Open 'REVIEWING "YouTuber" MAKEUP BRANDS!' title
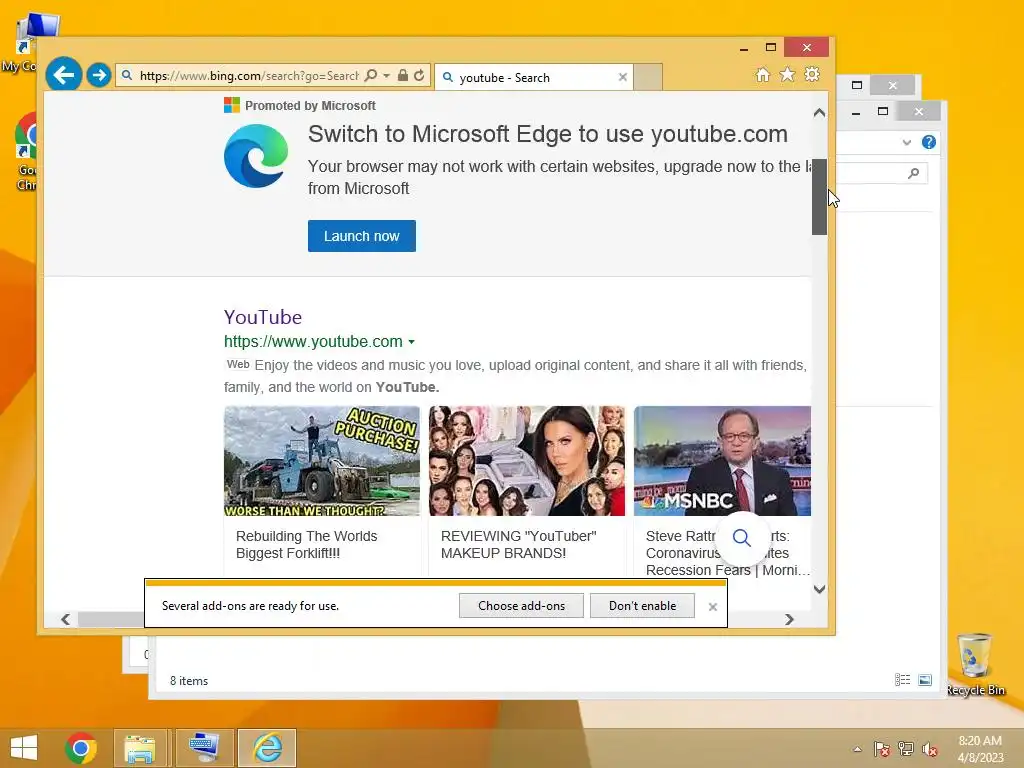The width and height of the screenshot is (1024, 768). click(x=519, y=545)
